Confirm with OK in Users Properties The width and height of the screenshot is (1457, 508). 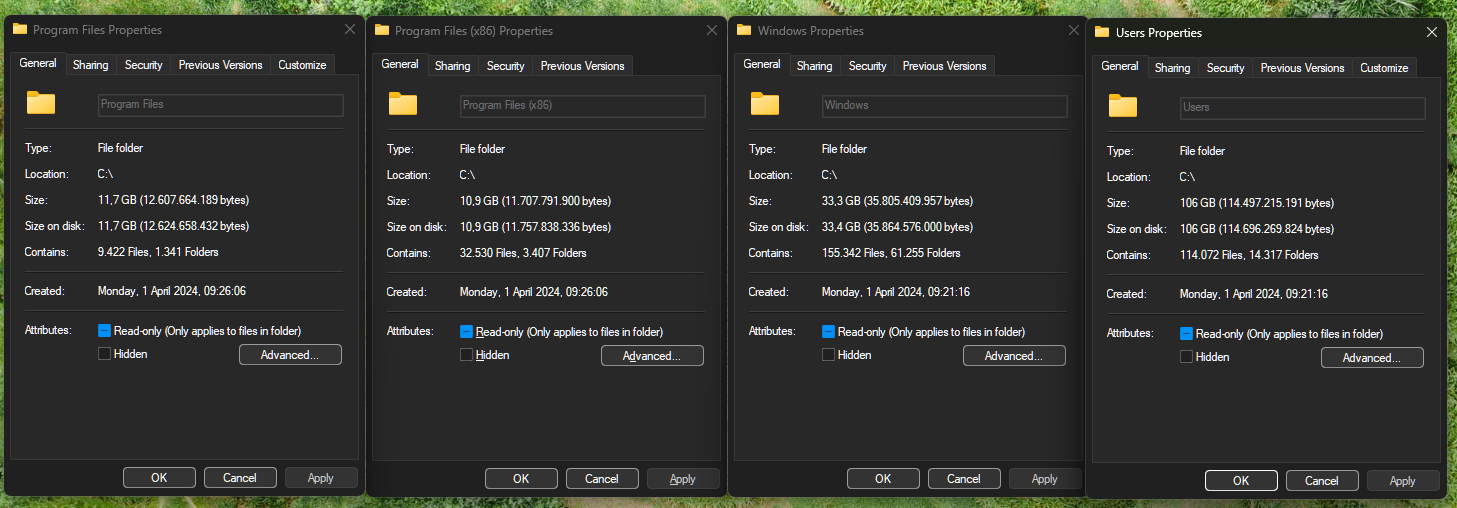1241,481
